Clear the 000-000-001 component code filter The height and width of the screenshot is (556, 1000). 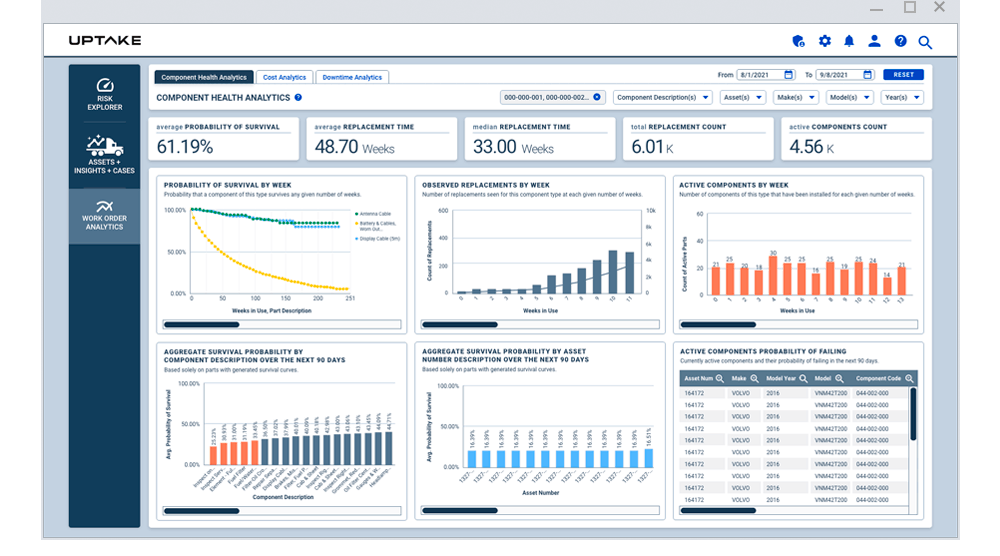click(597, 97)
